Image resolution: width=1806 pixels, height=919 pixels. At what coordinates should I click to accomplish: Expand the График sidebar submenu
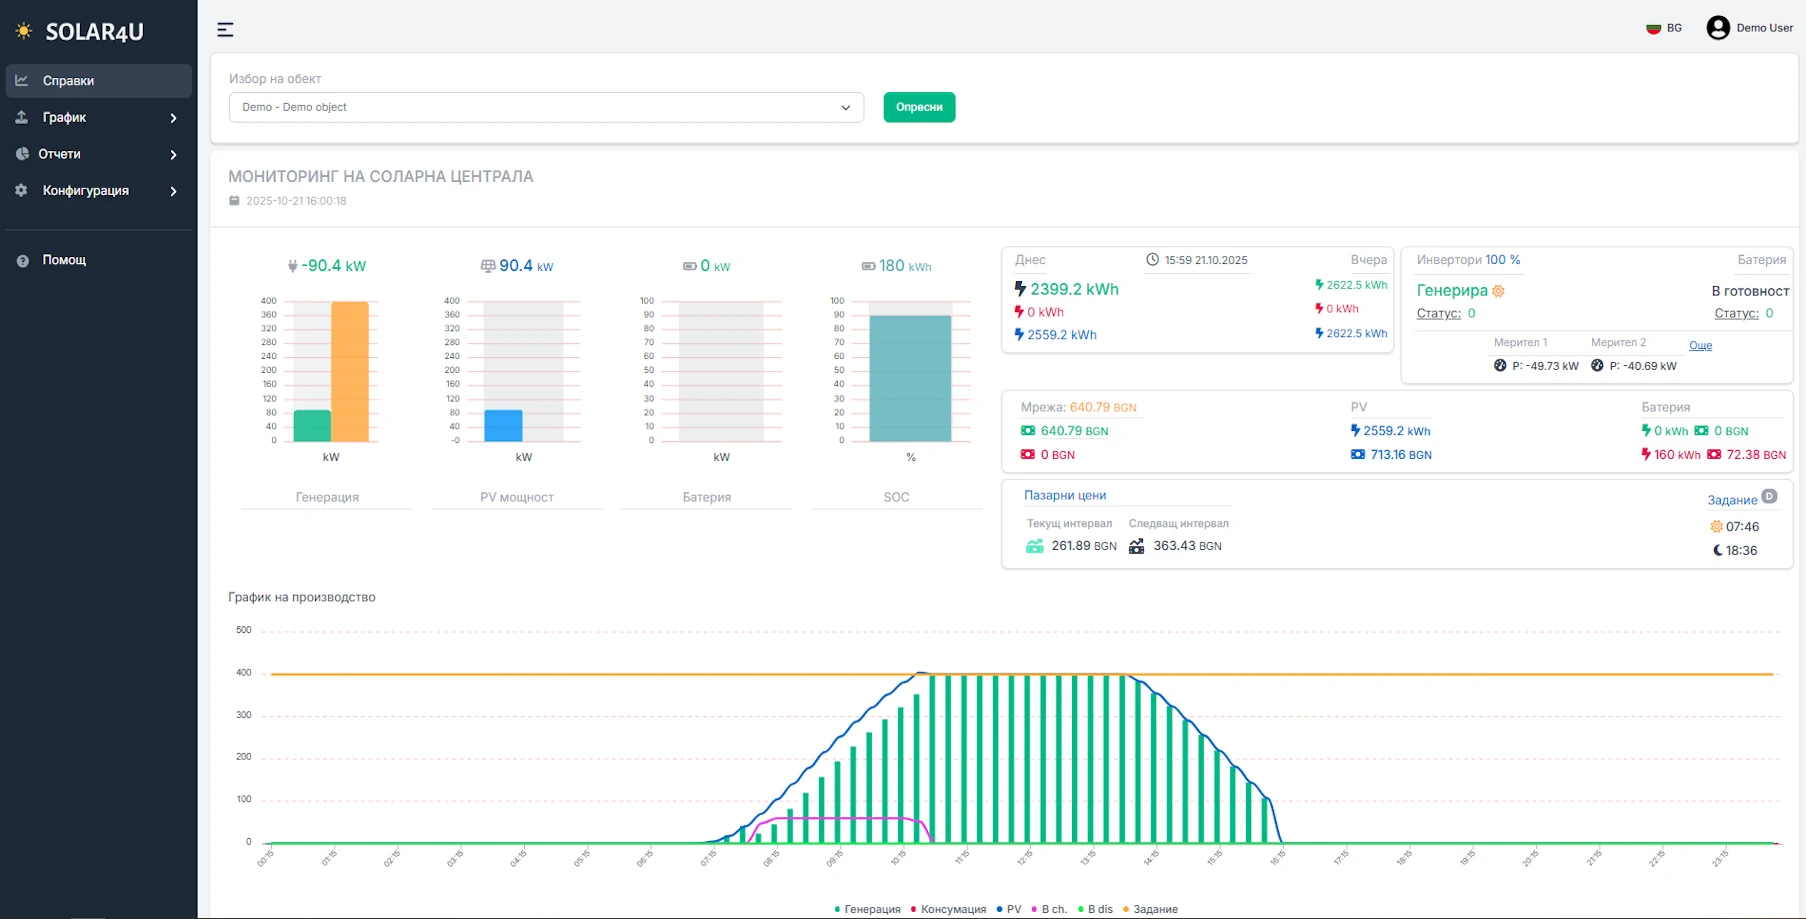(x=98, y=118)
